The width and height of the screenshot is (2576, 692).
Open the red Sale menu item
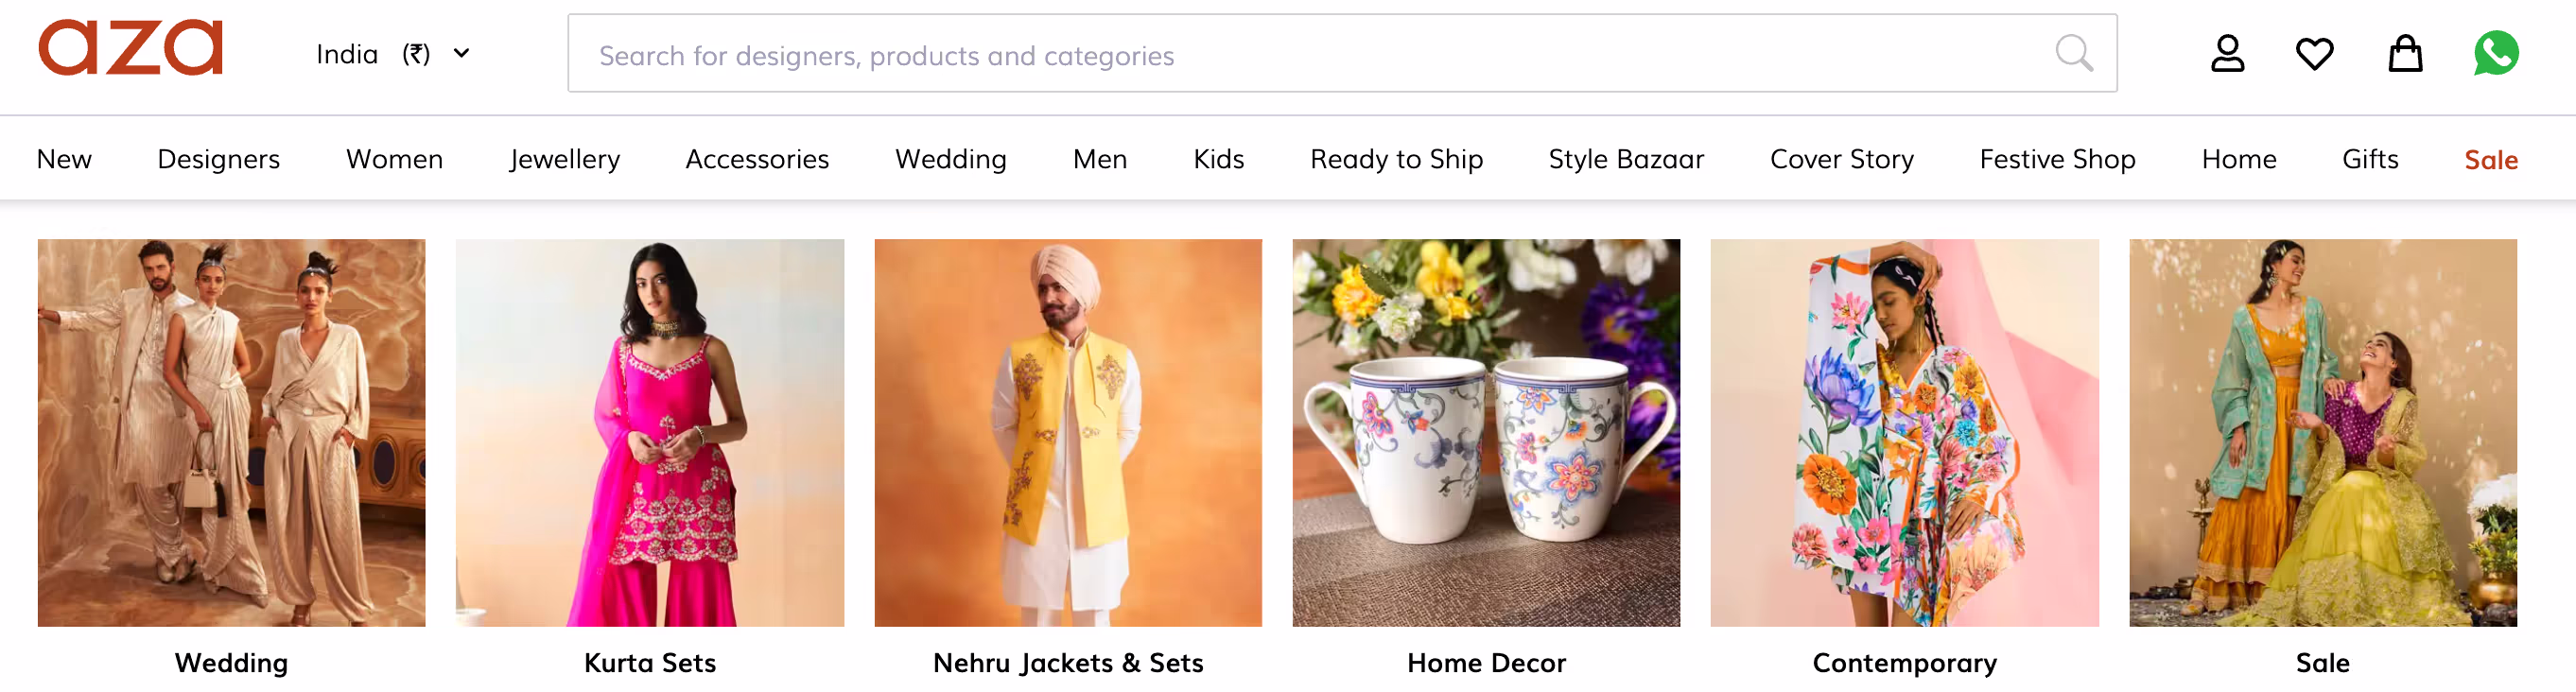[2490, 160]
